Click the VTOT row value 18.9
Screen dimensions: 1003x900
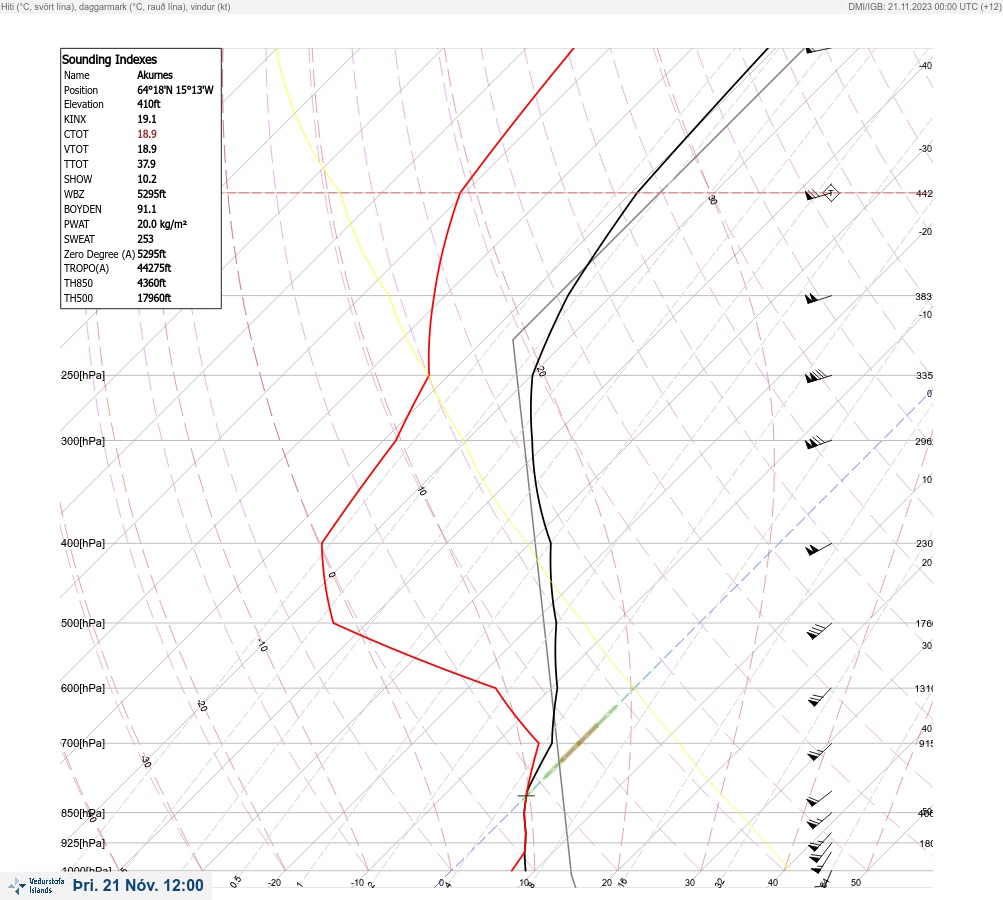(146, 149)
